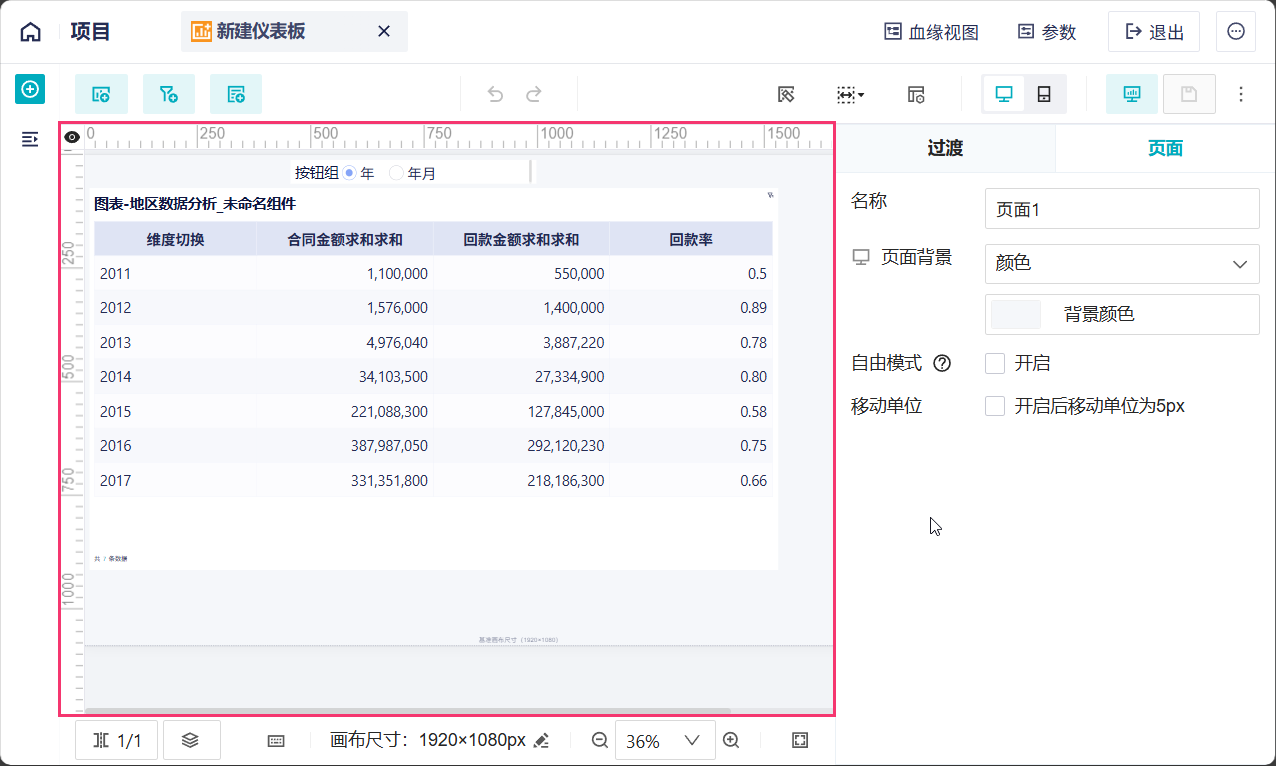Click the format painter style icon
This screenshot has width=1276, height=766.
786,94
